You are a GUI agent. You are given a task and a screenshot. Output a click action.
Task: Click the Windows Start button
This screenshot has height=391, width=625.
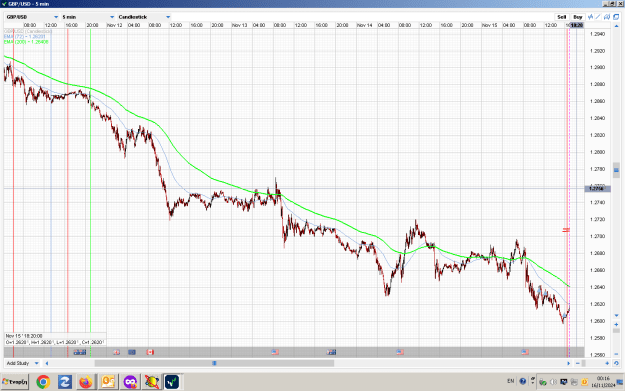click(x=15, y=382)
